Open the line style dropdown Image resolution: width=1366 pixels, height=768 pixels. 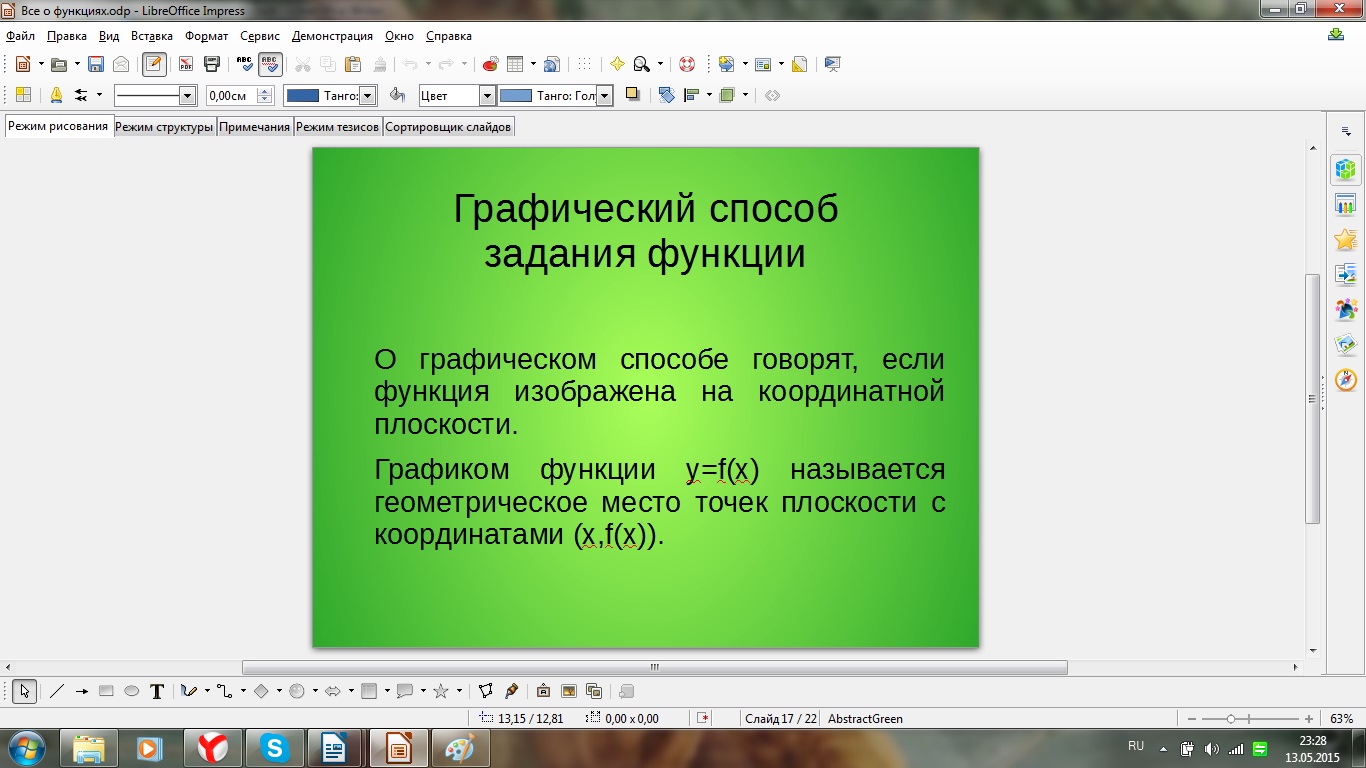coord(187,96)
